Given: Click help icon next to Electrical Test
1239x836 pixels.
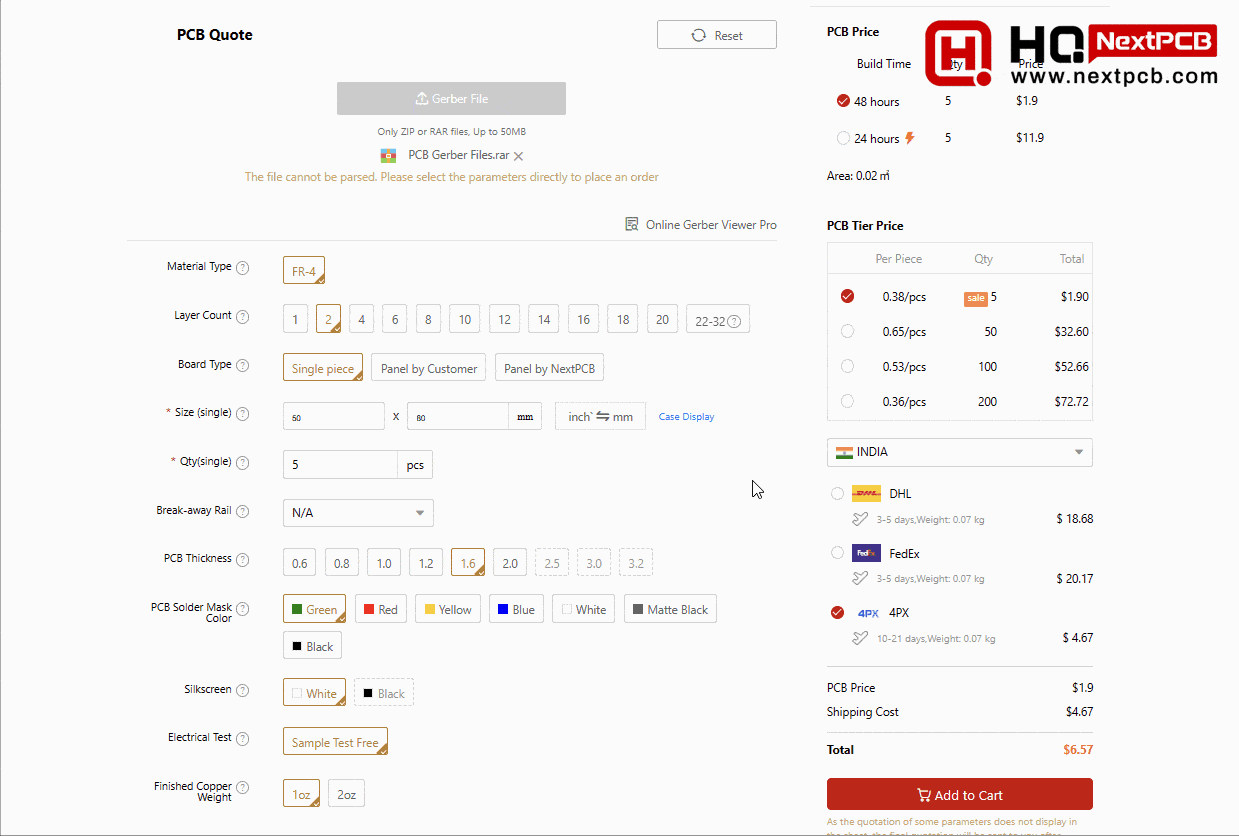Looking at the screenshot, I should [242, 739].
